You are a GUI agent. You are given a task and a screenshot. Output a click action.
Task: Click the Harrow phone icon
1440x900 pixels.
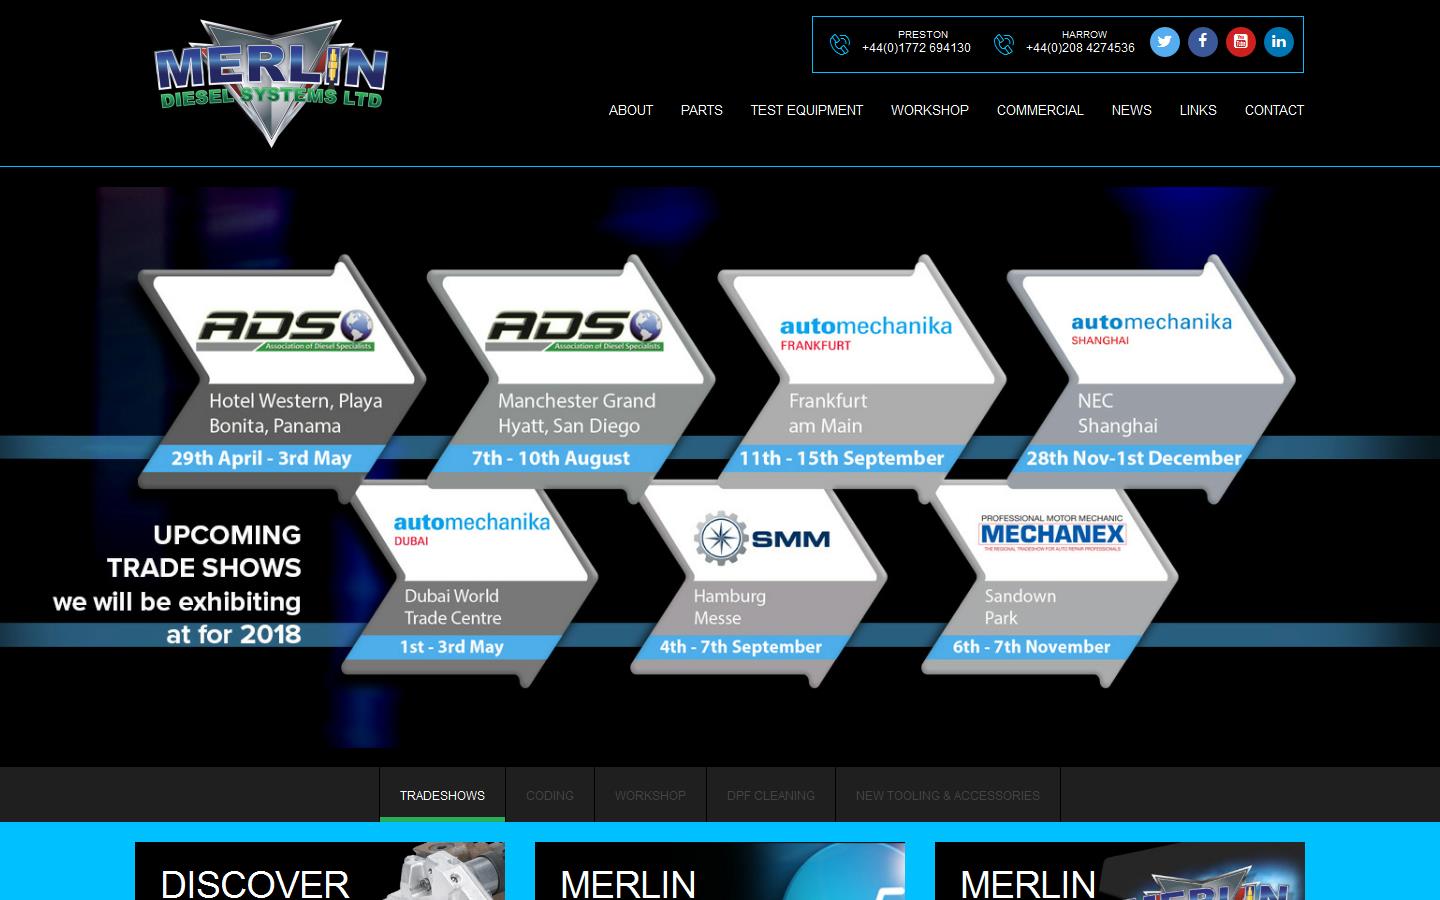pyautogui.click(x=1004, y=44)
